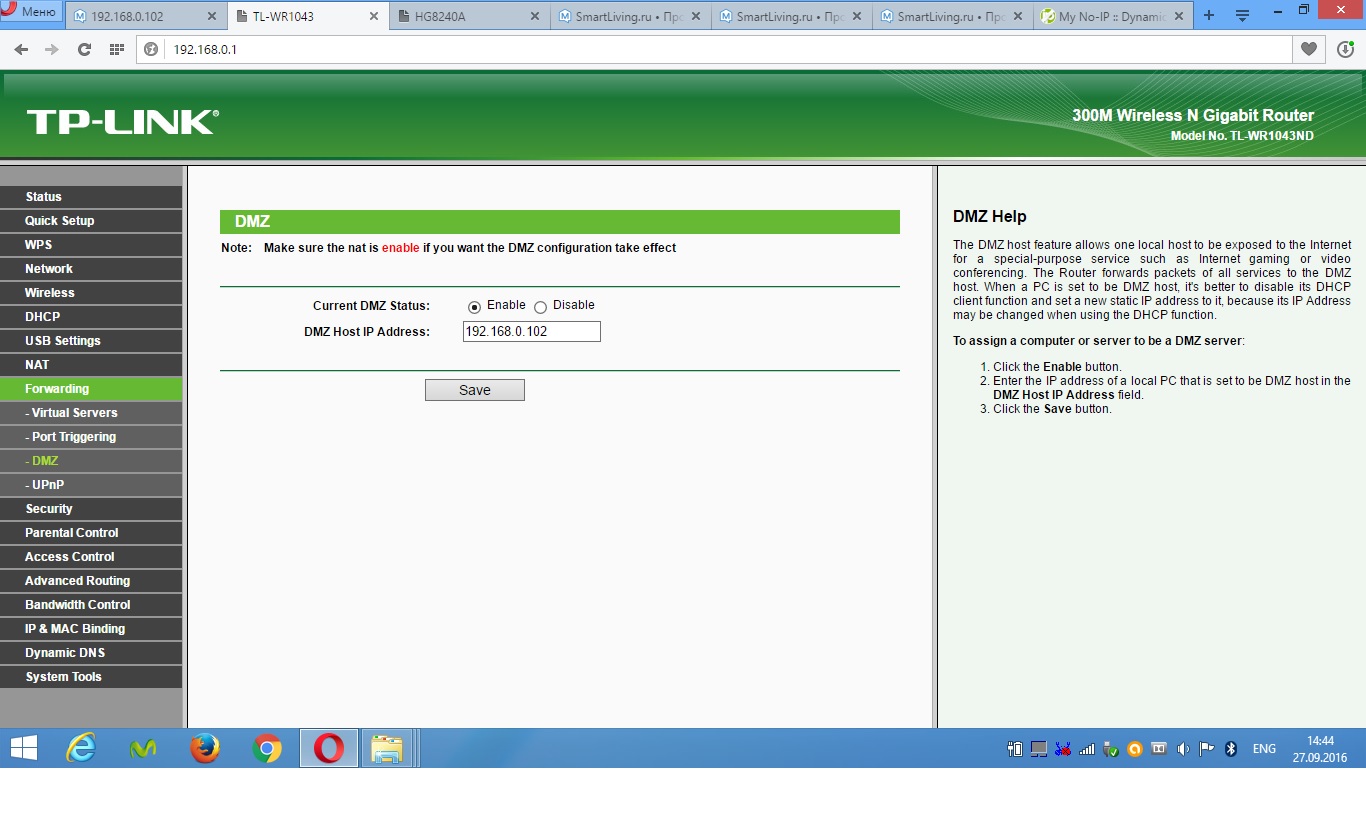Switch to the My No-IP tab
This screenshot has width=1366, height=816.
(1112, 16)
